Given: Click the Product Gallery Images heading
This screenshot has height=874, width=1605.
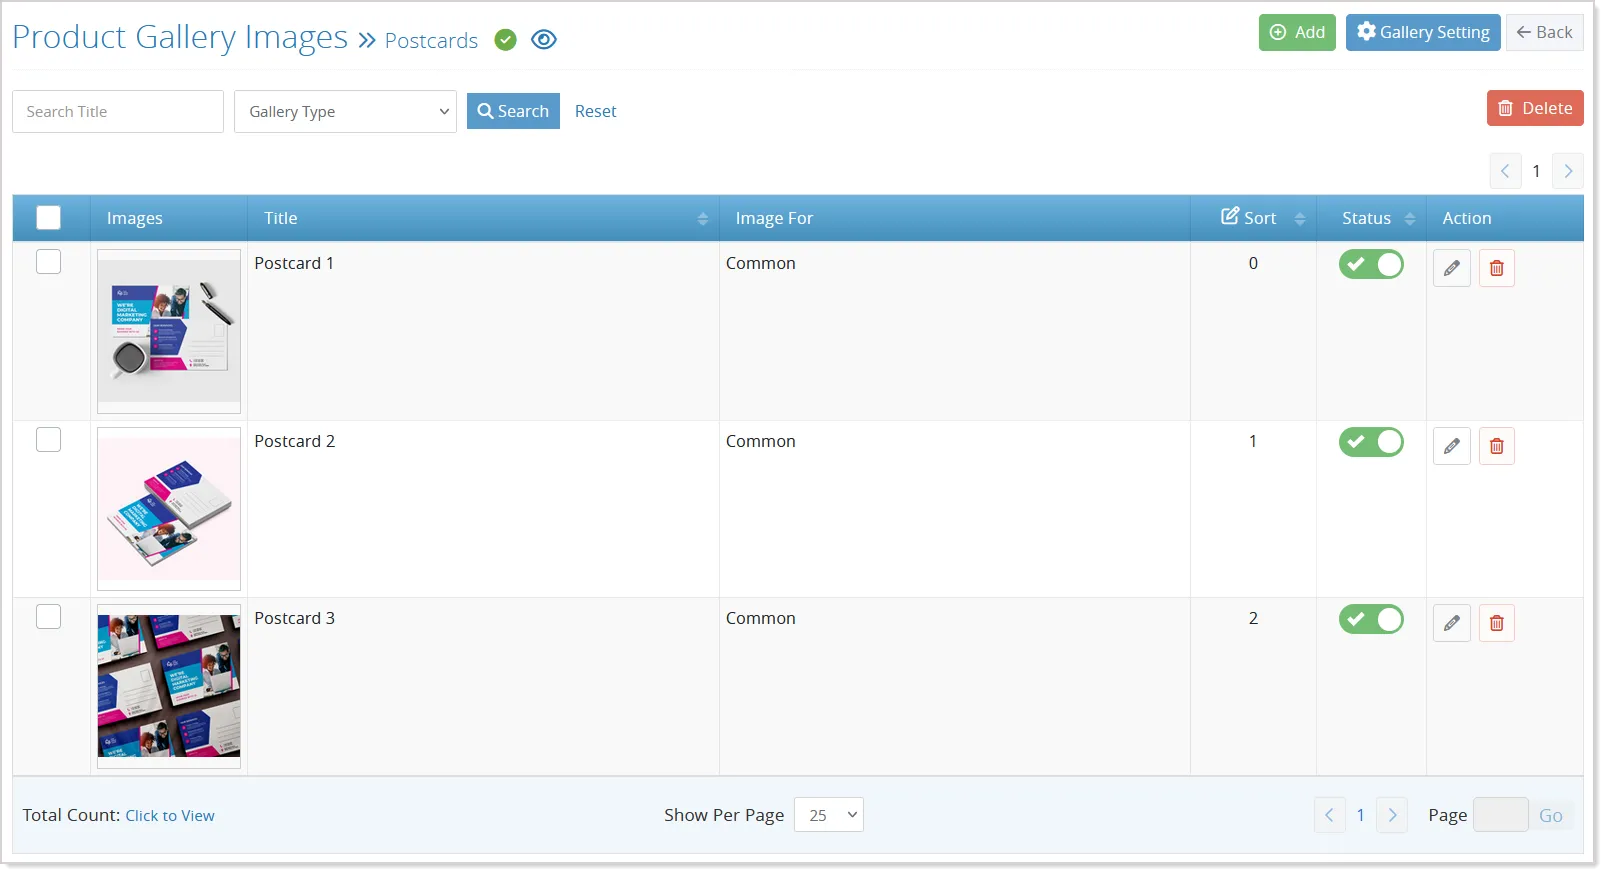Looking at the screenshot, I should pos(180,37).
